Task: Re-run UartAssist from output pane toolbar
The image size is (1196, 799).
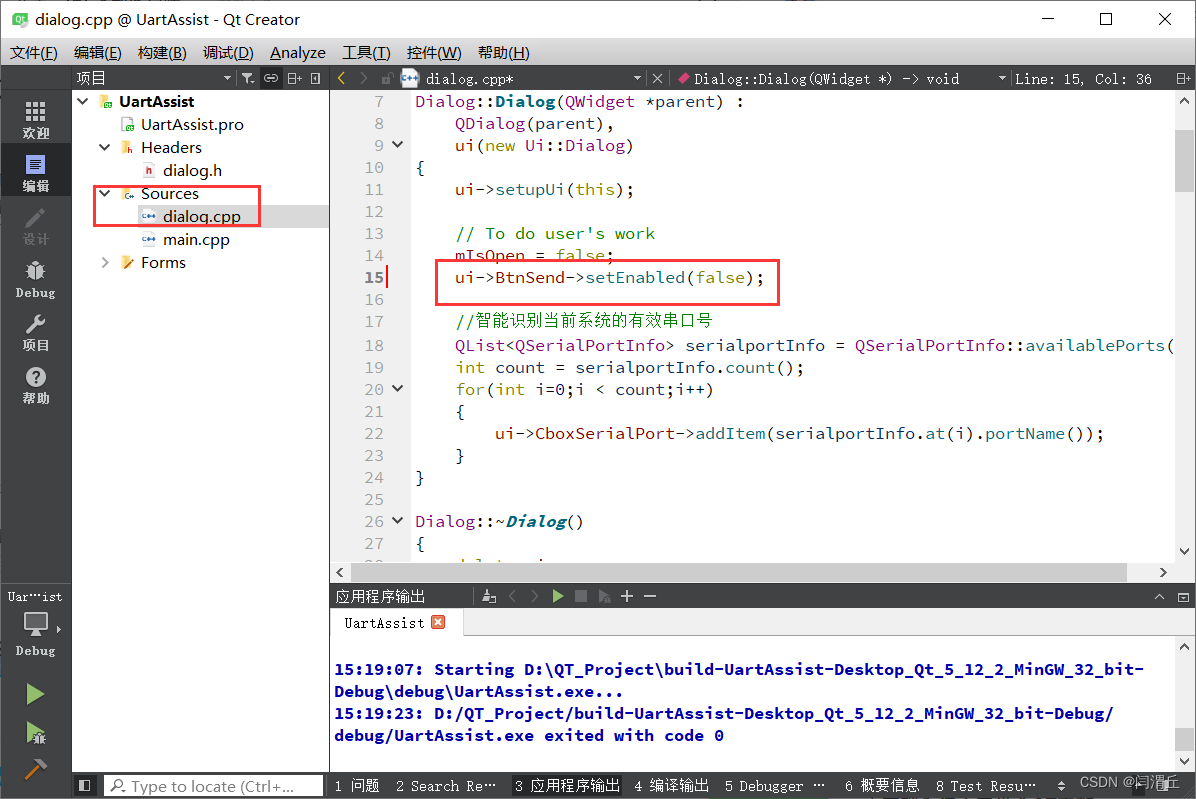Action: pyautogui.click(x=558, y=596)
